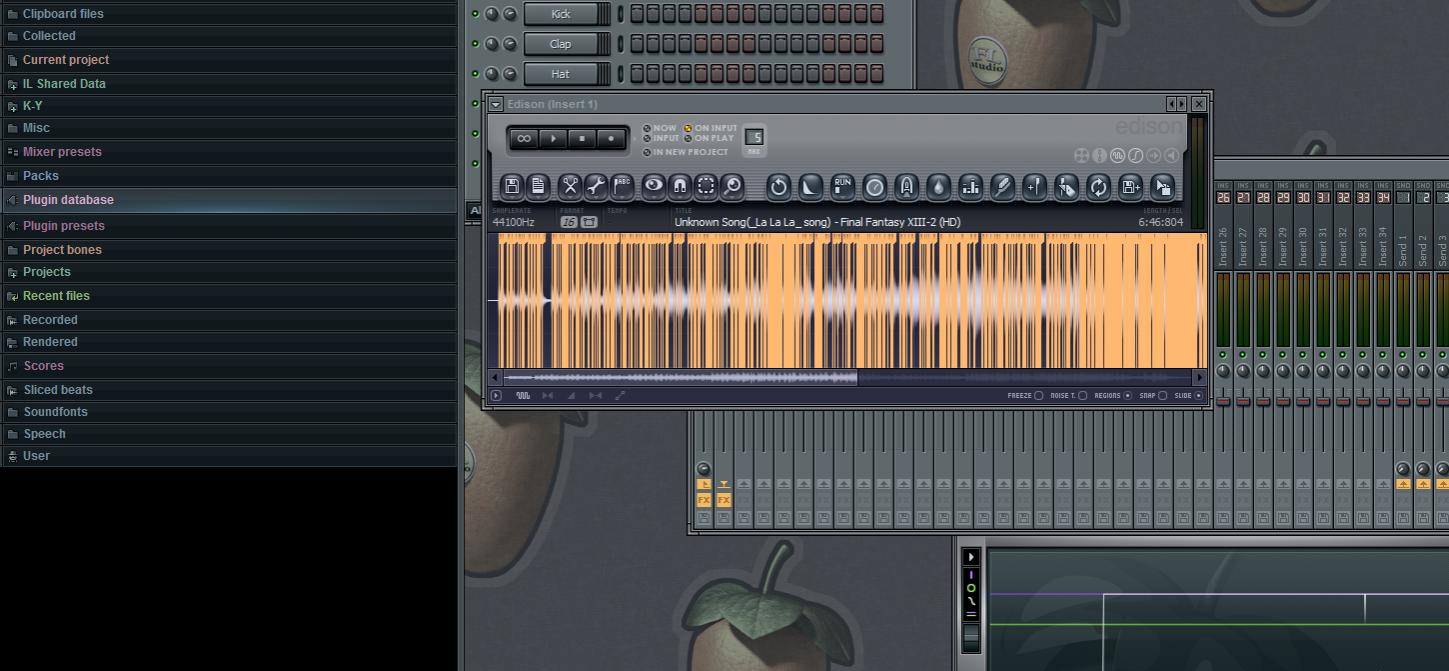
Task: Click the ABC Regions flag icon
Action: point(622,186)
